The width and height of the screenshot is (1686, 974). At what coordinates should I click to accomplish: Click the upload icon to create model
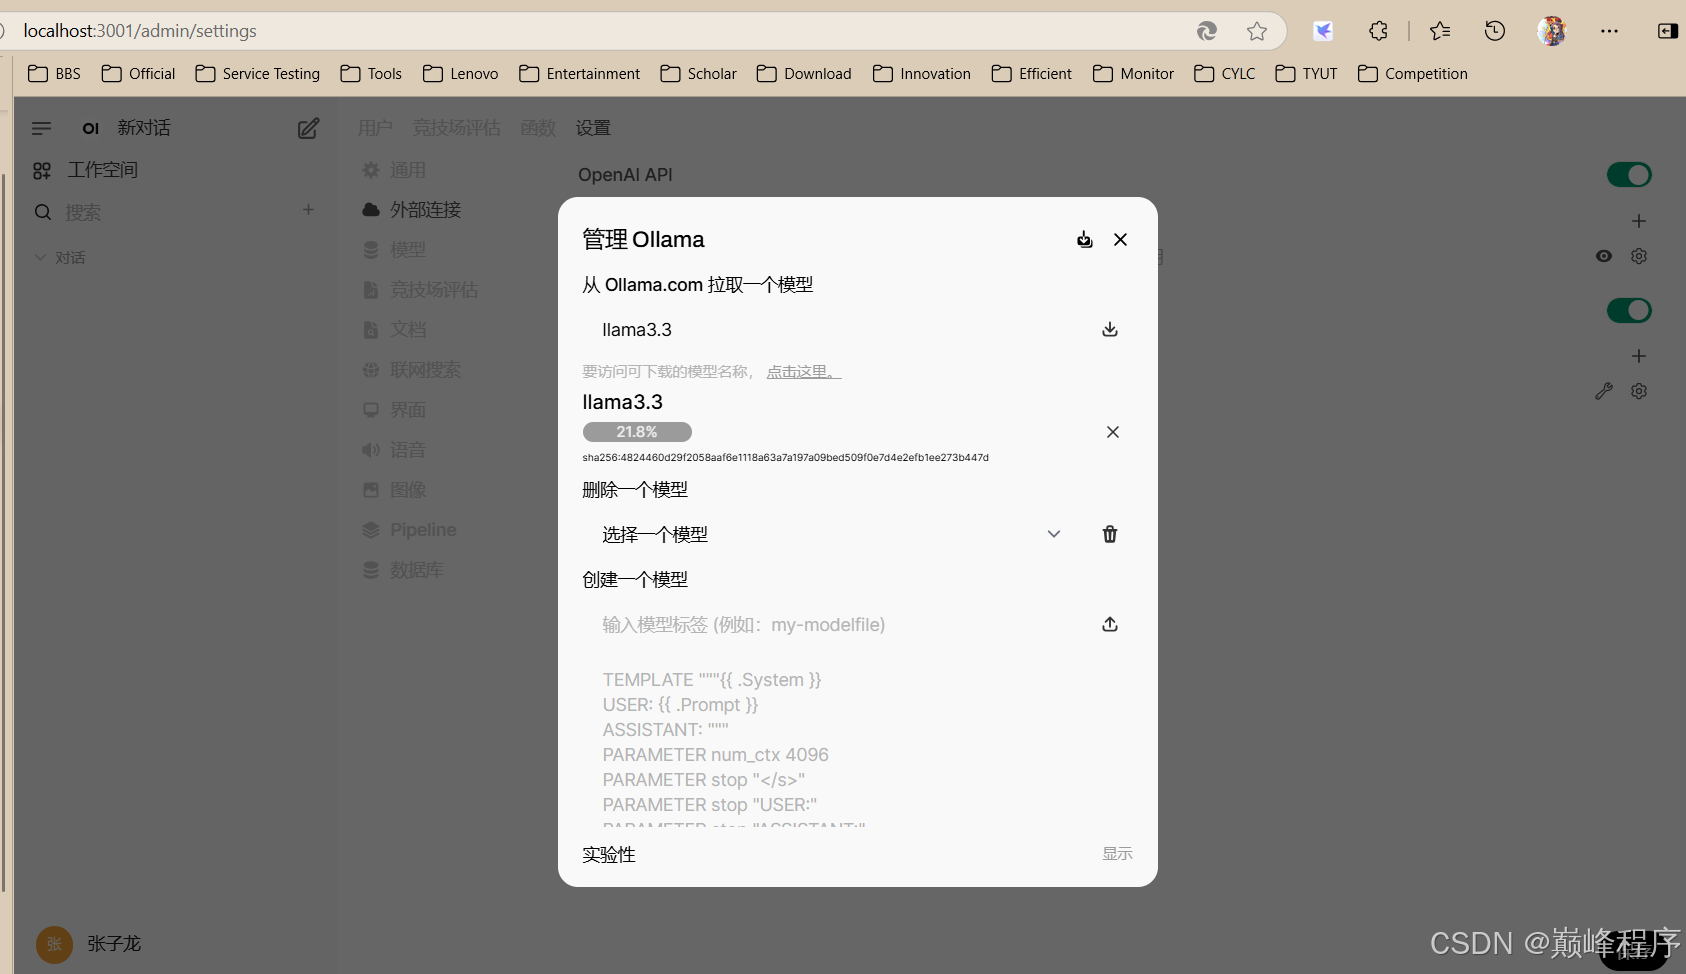(x=1110, y=624)
